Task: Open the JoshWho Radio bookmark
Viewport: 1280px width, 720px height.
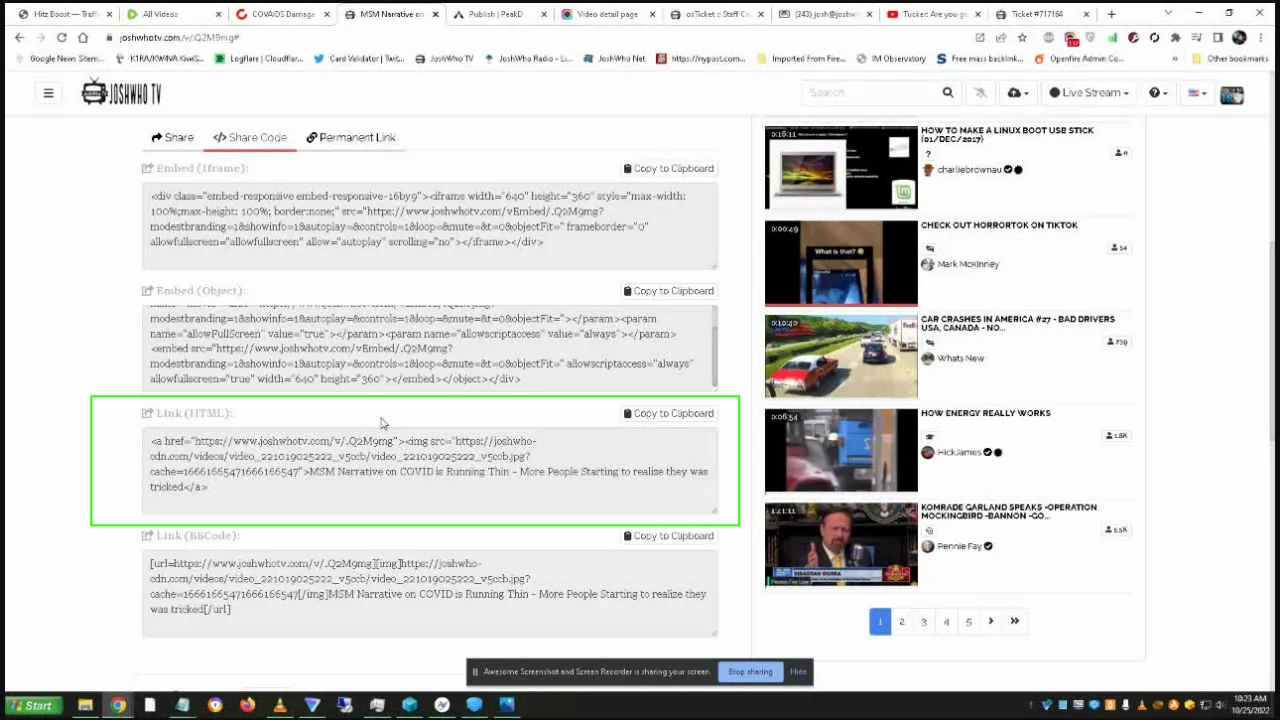Action: pos(527,58)
